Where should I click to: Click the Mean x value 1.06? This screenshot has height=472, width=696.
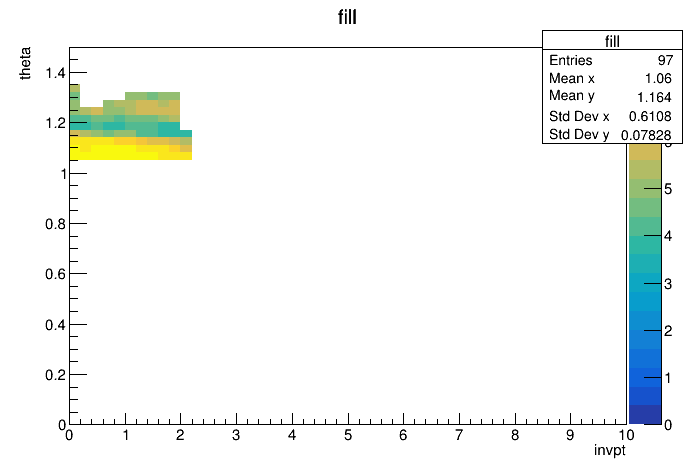tap(658, 78)
